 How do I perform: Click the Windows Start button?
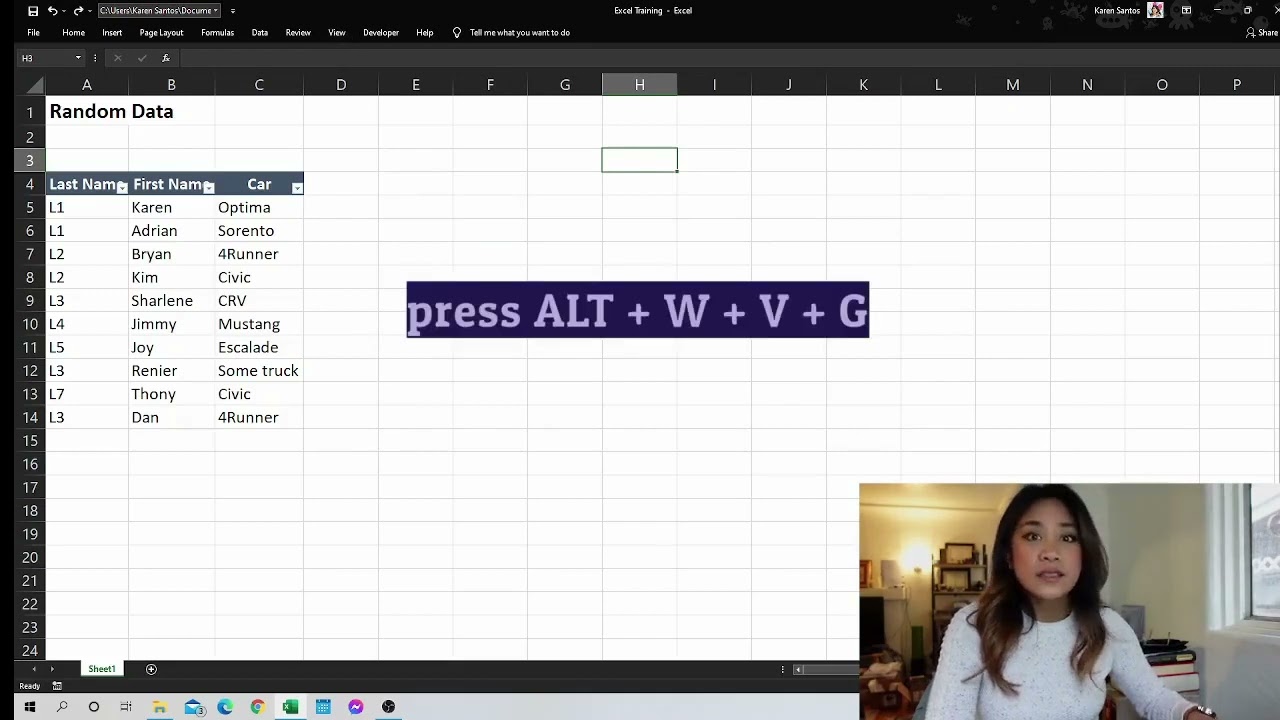(x=30, y=707)
